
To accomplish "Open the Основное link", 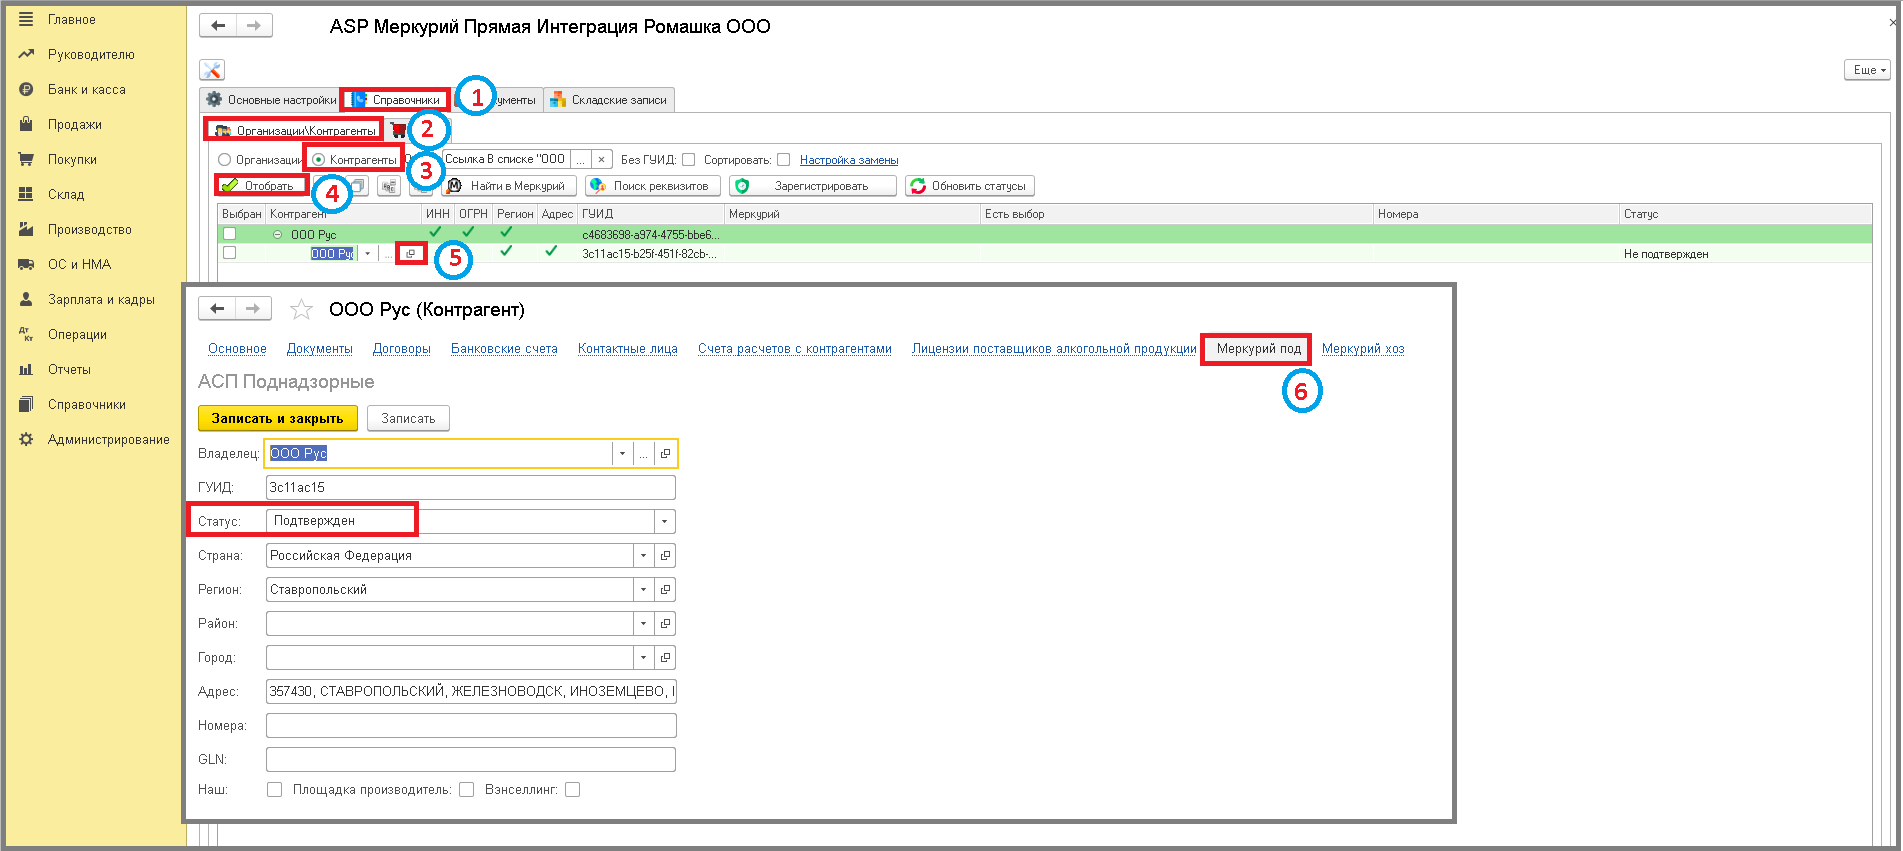I will point(237,349).
